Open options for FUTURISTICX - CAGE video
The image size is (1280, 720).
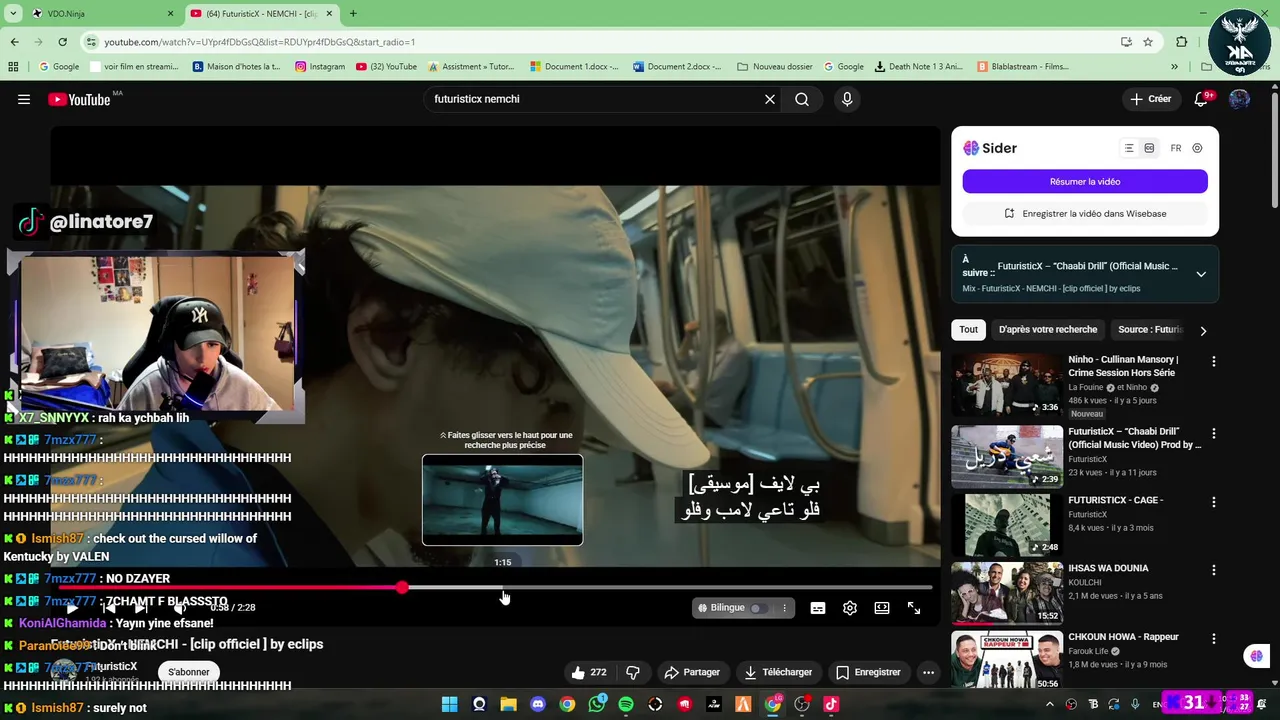(x=1214, y=502)
